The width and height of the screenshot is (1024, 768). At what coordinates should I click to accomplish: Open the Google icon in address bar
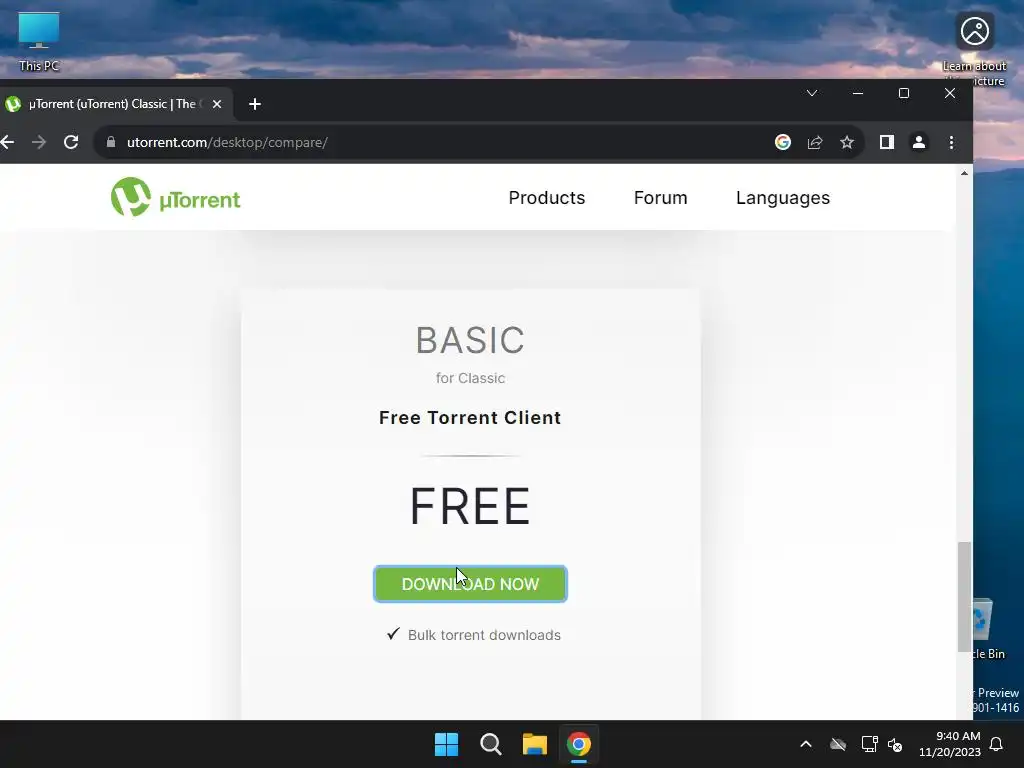pos(782,142)
